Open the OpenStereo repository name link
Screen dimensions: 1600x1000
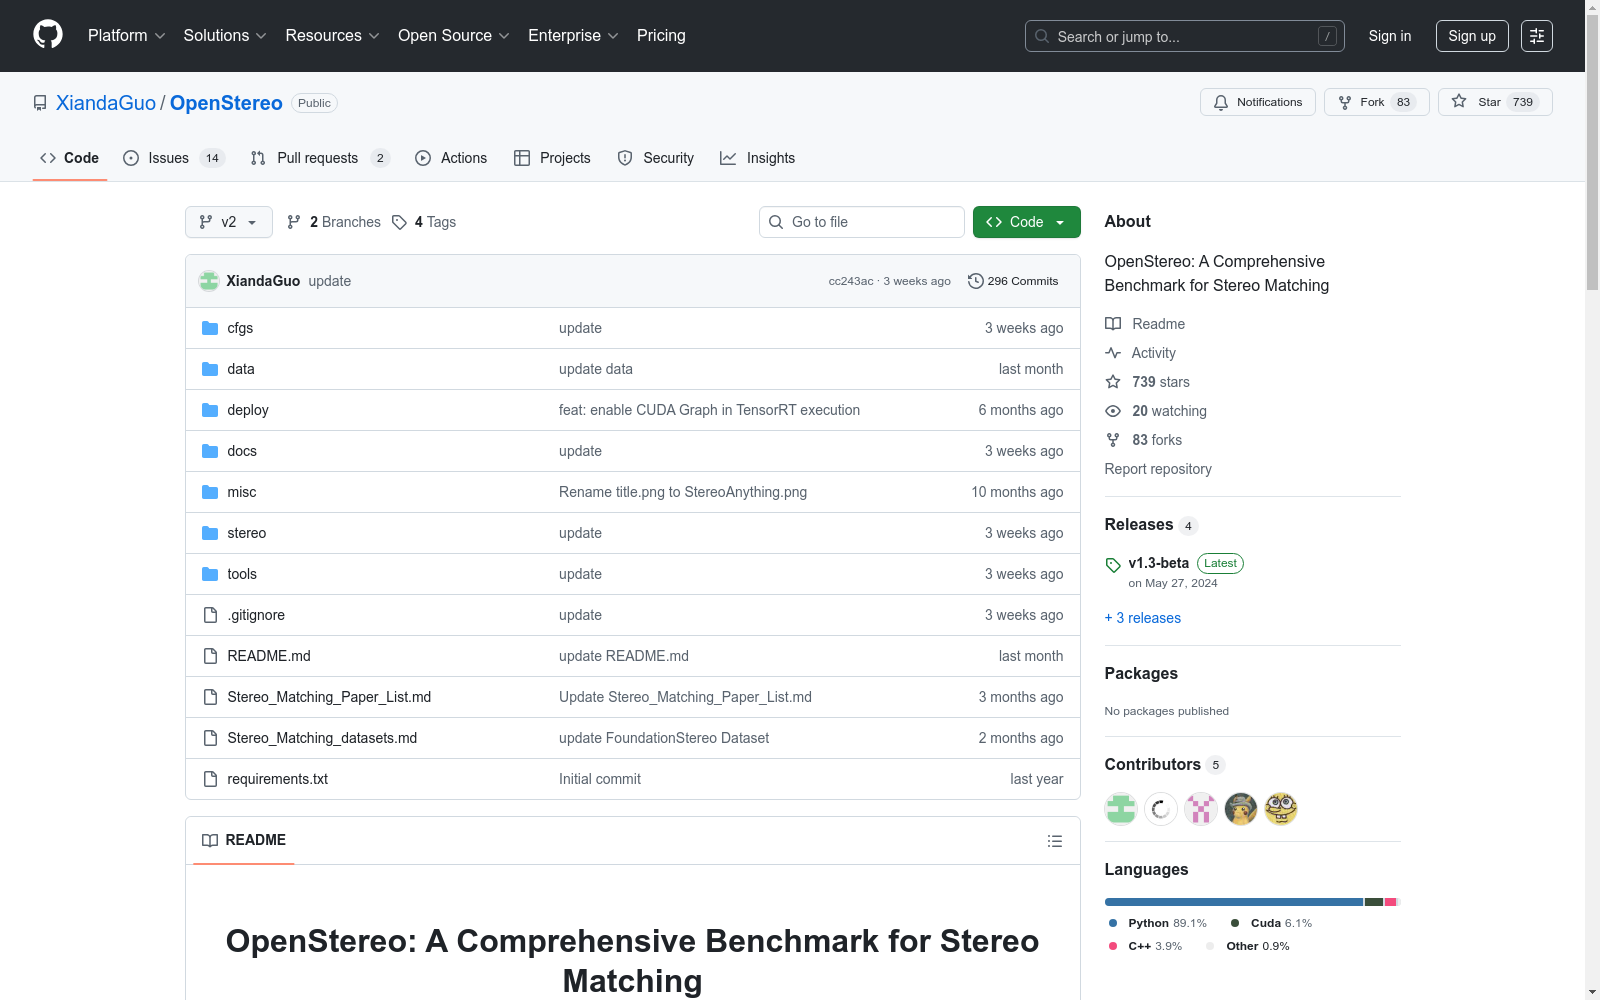[x=226, y=103]
